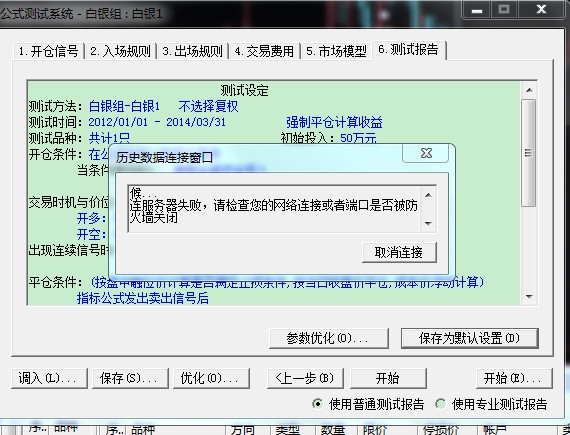
Task: Close the 公式测试系统 window
Action: [541, 10]
